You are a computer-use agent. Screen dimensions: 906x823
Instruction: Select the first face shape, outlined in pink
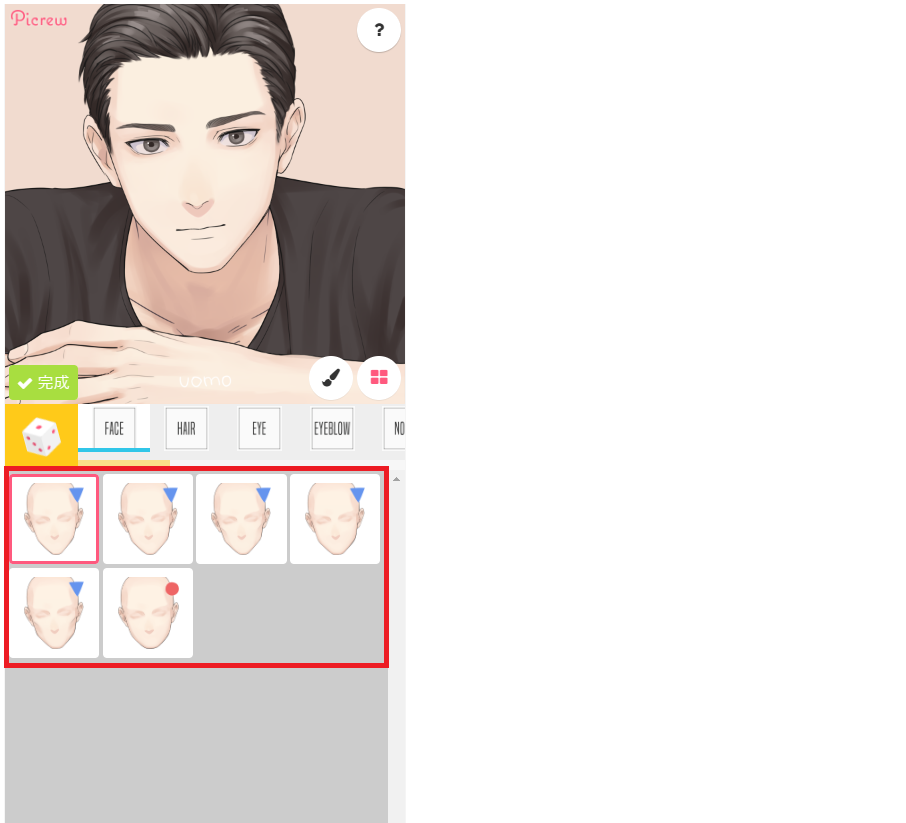(x=54, y=519)
